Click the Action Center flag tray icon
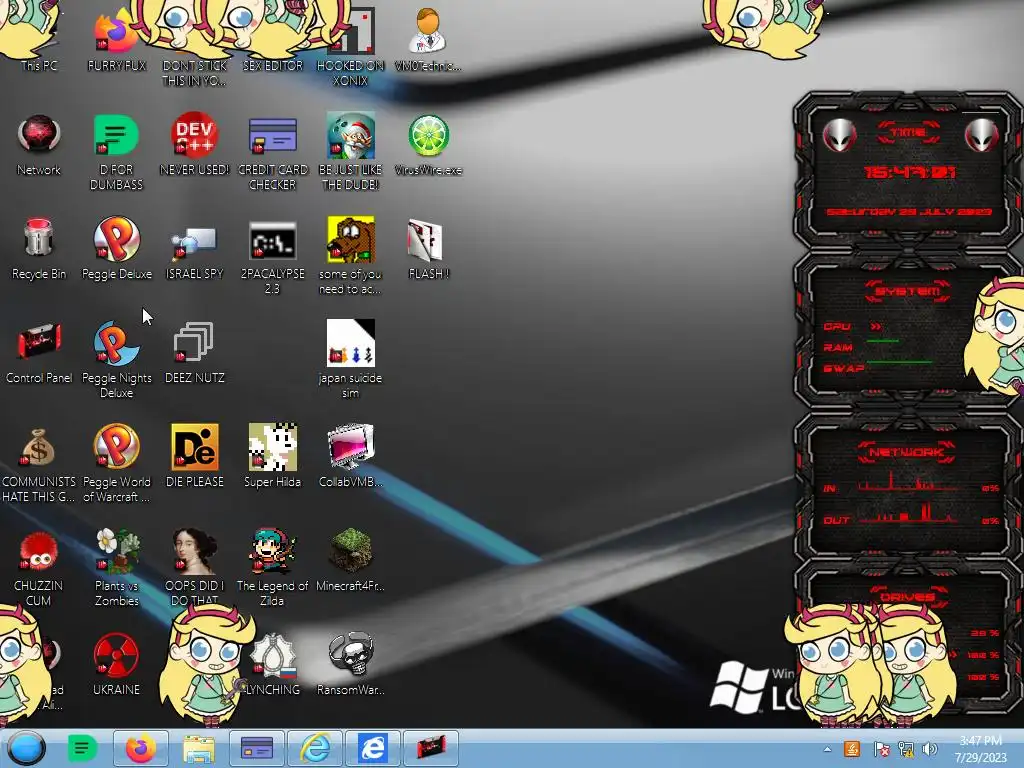This screenshot has height=768, width=1024. pos(881,749)
